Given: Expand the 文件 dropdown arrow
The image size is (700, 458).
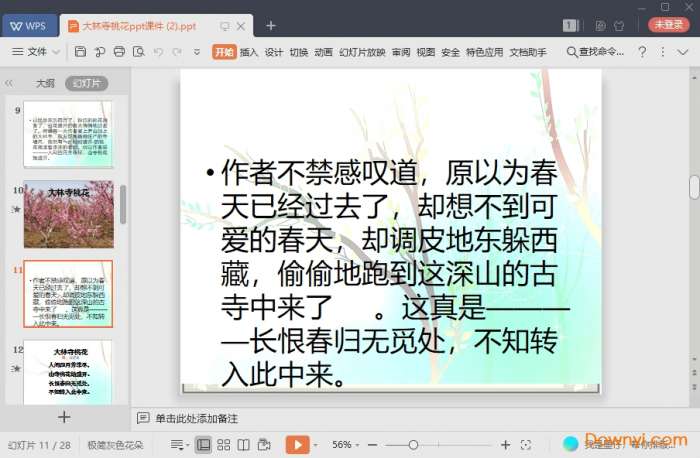Looking at the screenshot, I should click(56, 52).
